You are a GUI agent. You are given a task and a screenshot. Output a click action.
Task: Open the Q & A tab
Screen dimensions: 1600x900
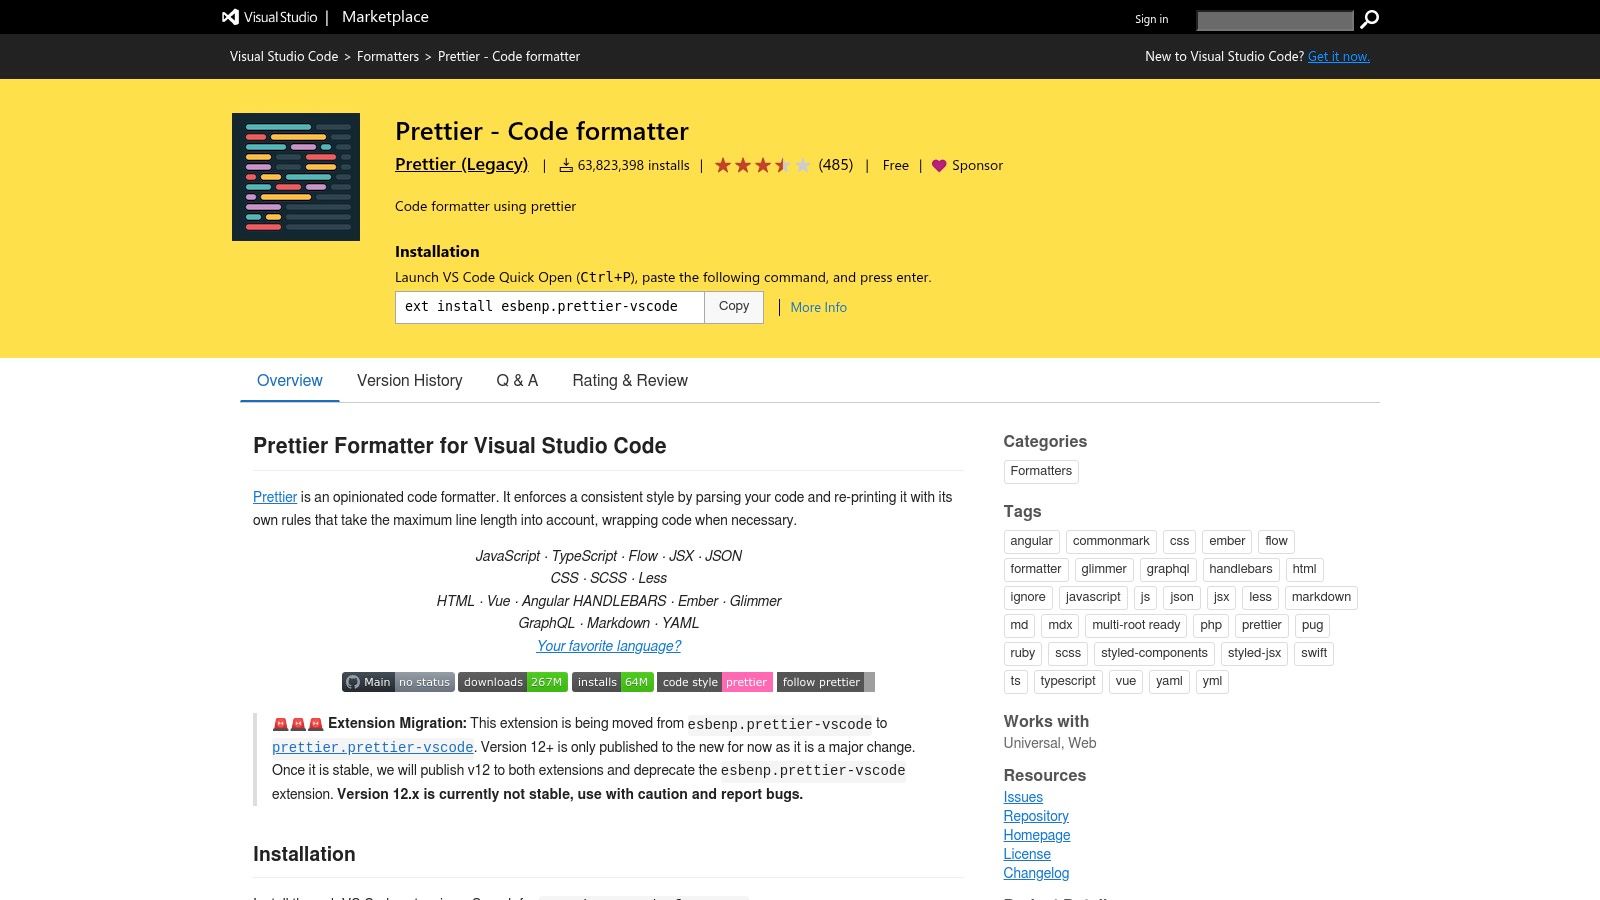pyautogui.click(x=517, y=381)
